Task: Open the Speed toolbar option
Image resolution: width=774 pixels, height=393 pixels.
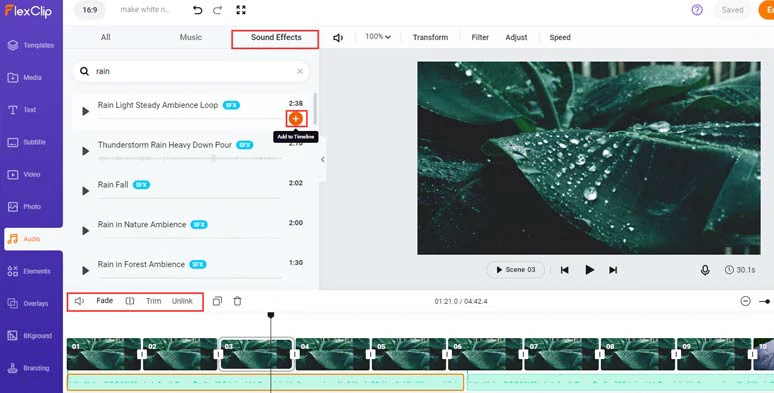Action: click(560, 38)
